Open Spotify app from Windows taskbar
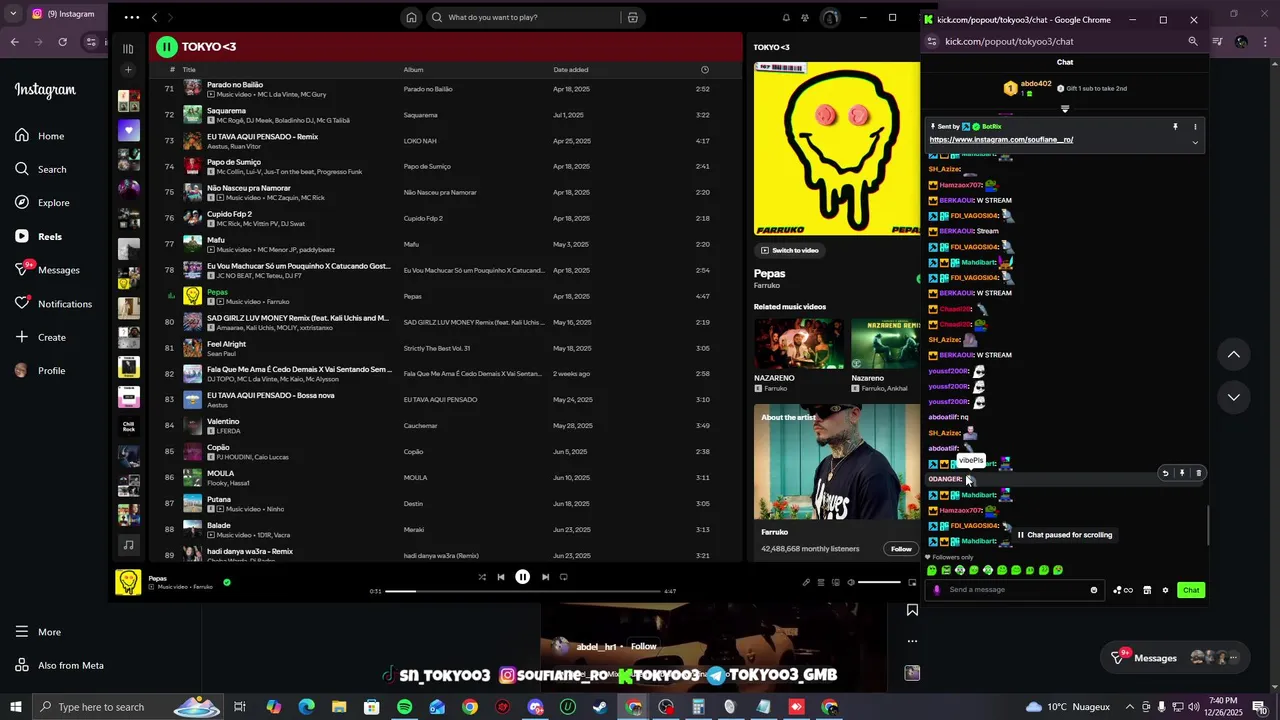 coord(404,707)
